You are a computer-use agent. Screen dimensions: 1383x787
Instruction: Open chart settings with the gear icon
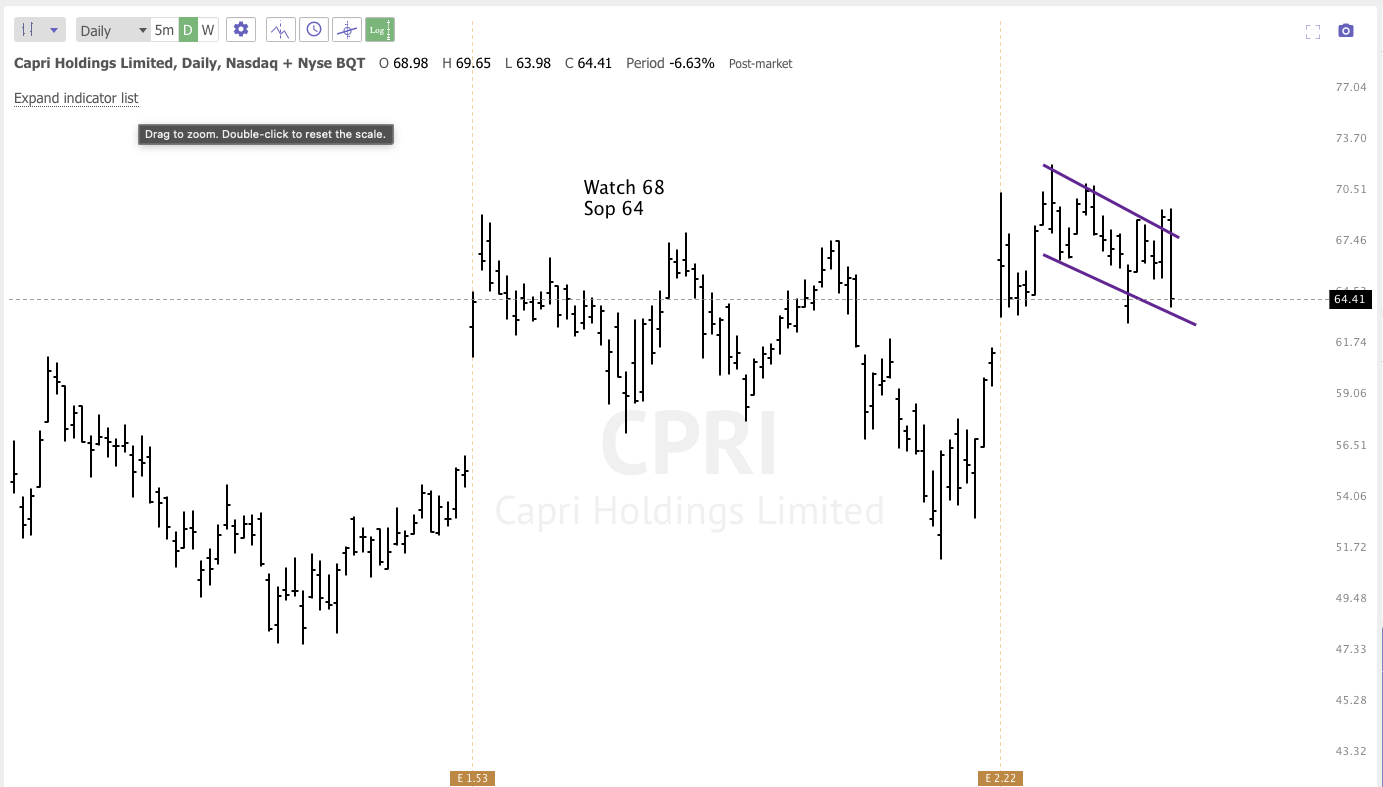[240, 29]
